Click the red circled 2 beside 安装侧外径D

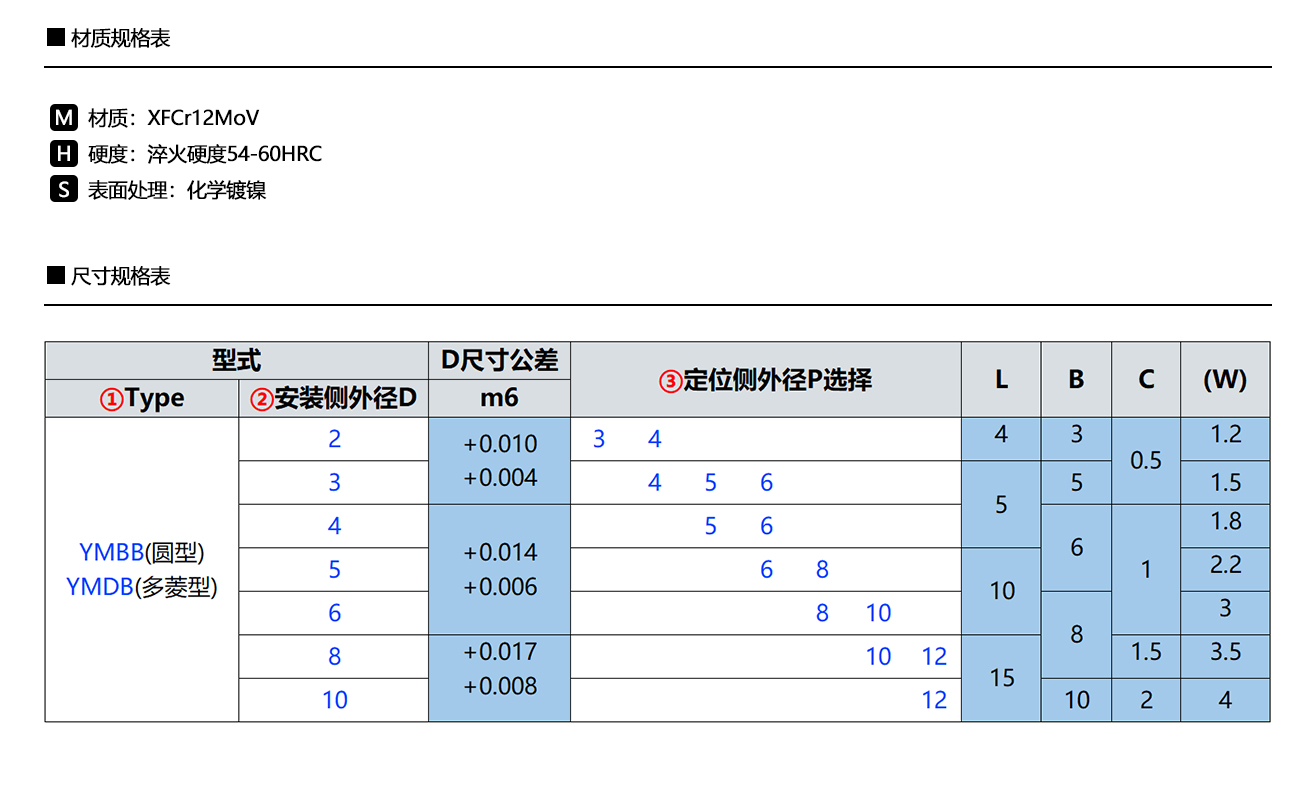pos(261,399)
